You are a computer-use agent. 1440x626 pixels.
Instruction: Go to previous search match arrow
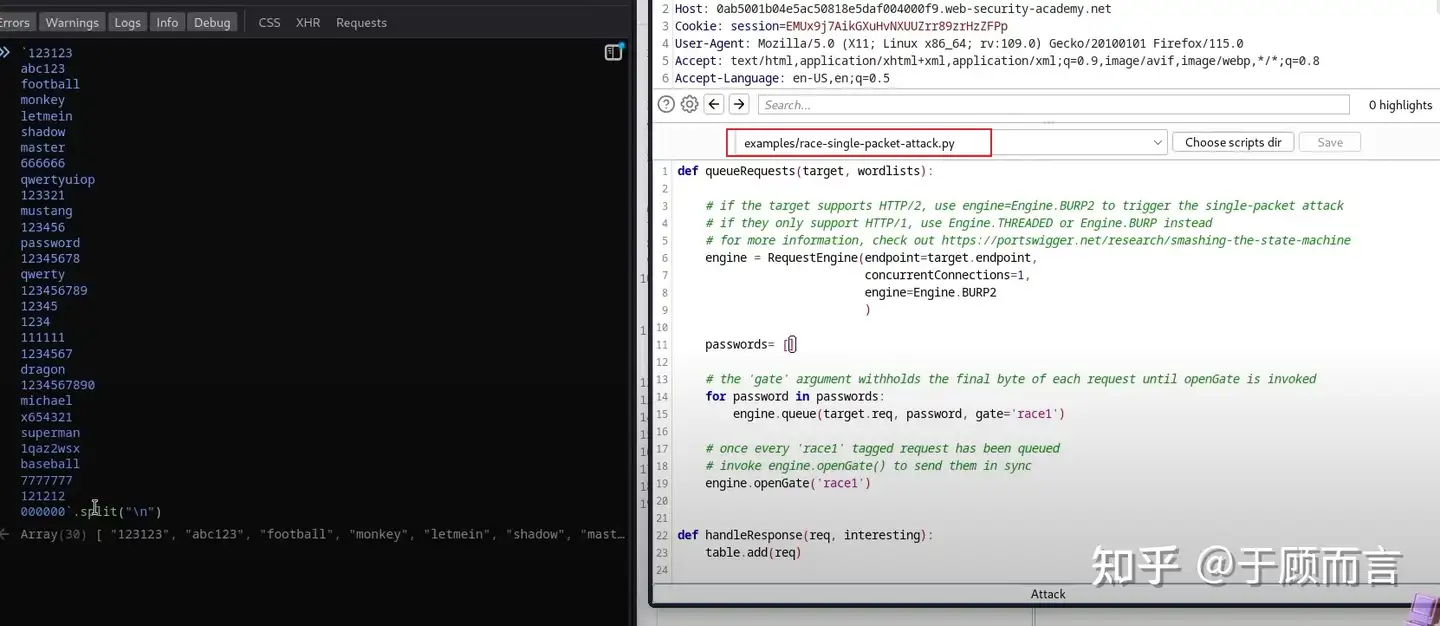pyautogui.click(x=714, y=104)
